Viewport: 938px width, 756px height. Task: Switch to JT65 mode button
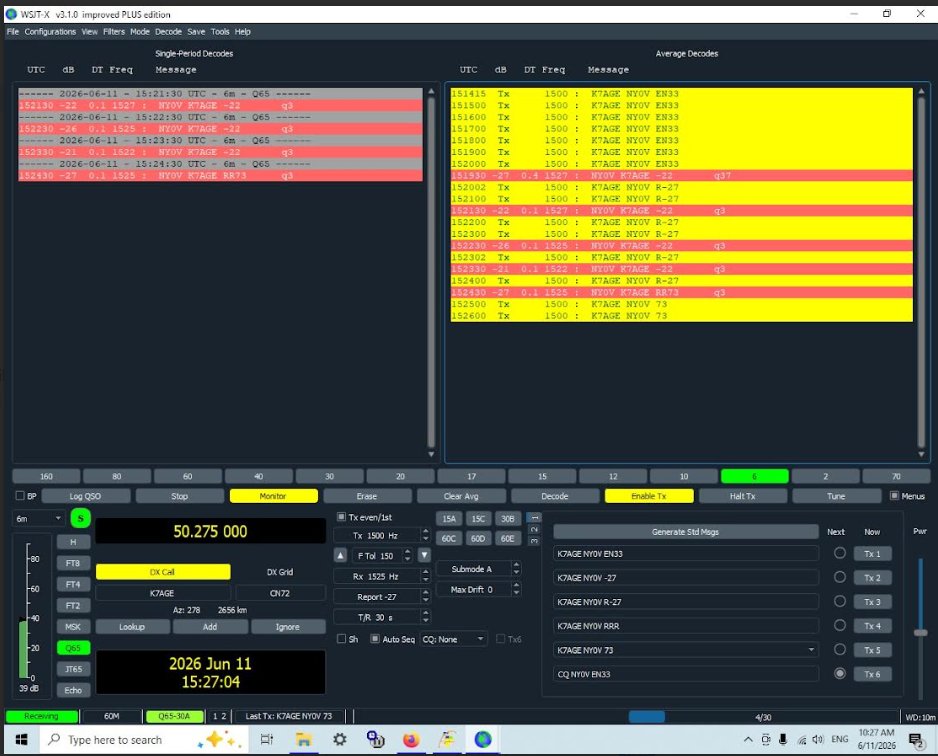[x=73, y=669]
